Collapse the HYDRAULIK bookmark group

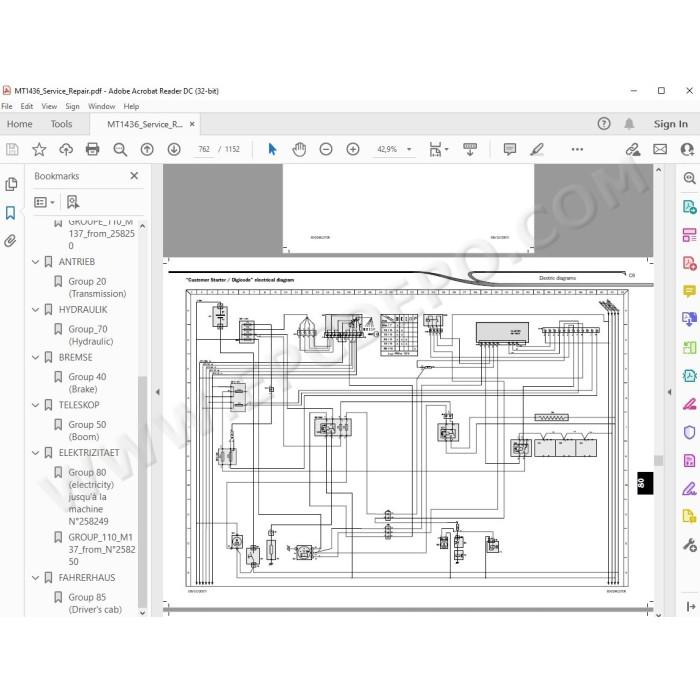[36, 309]
